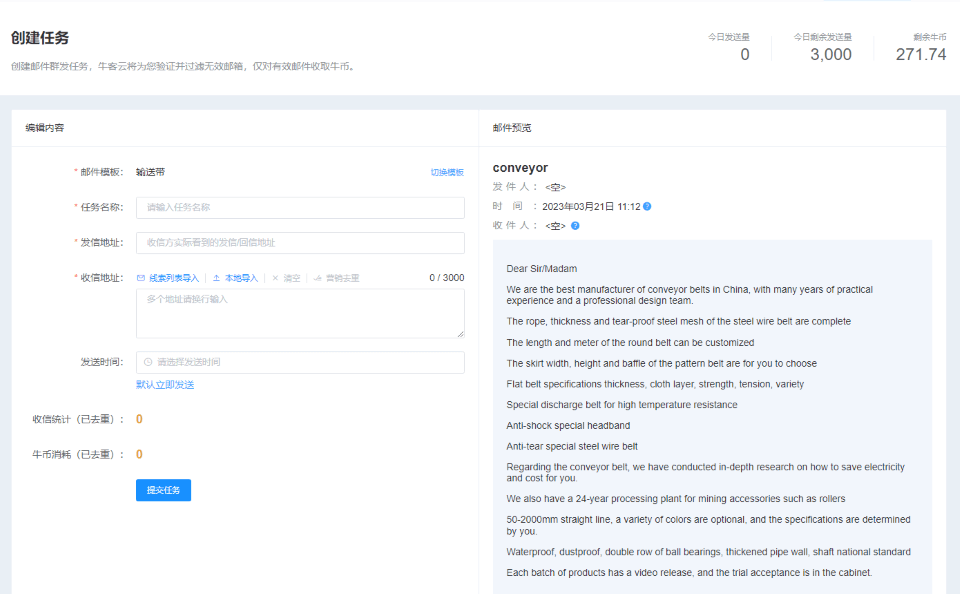The height and width of the screenshot is (594, 960).
Task: Click the 任务名称 input field
Action: pyautogui.click(x=300, y=208)
